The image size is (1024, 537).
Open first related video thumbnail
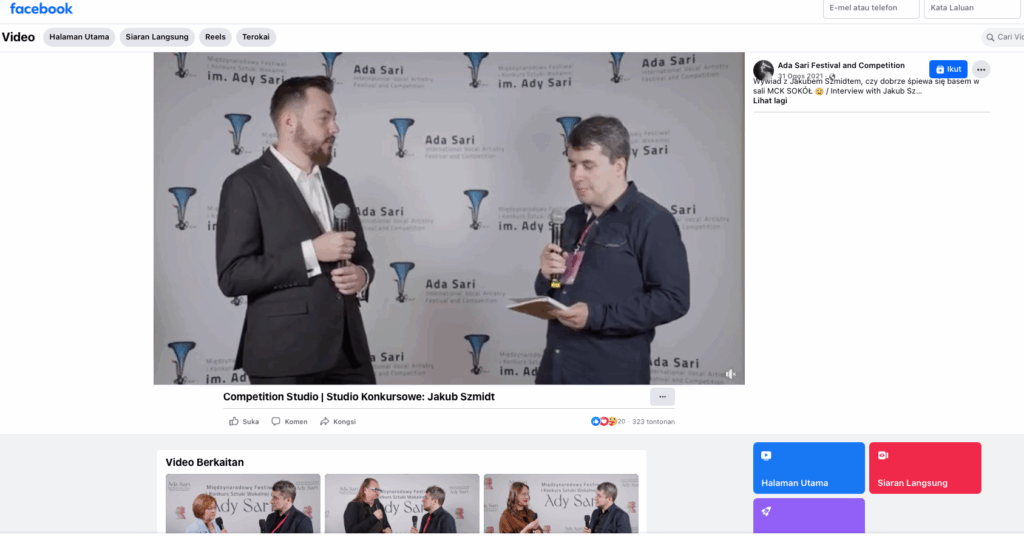click(x=242, y=503)
